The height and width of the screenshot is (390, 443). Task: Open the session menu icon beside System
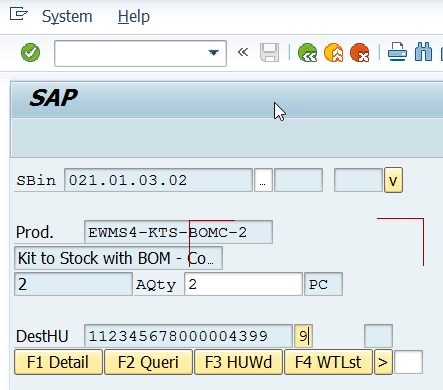(x=18, y=14)
